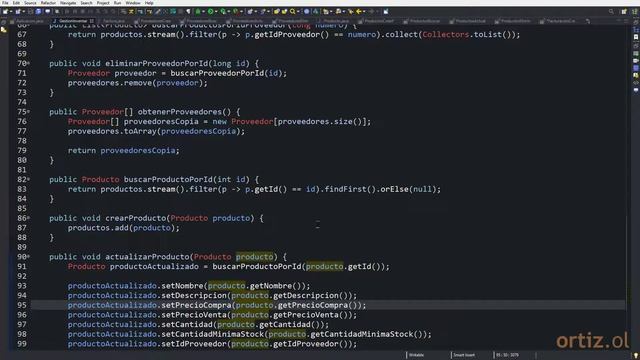
Task: Click line number 79 in gutter
Action: coord(22,151)
